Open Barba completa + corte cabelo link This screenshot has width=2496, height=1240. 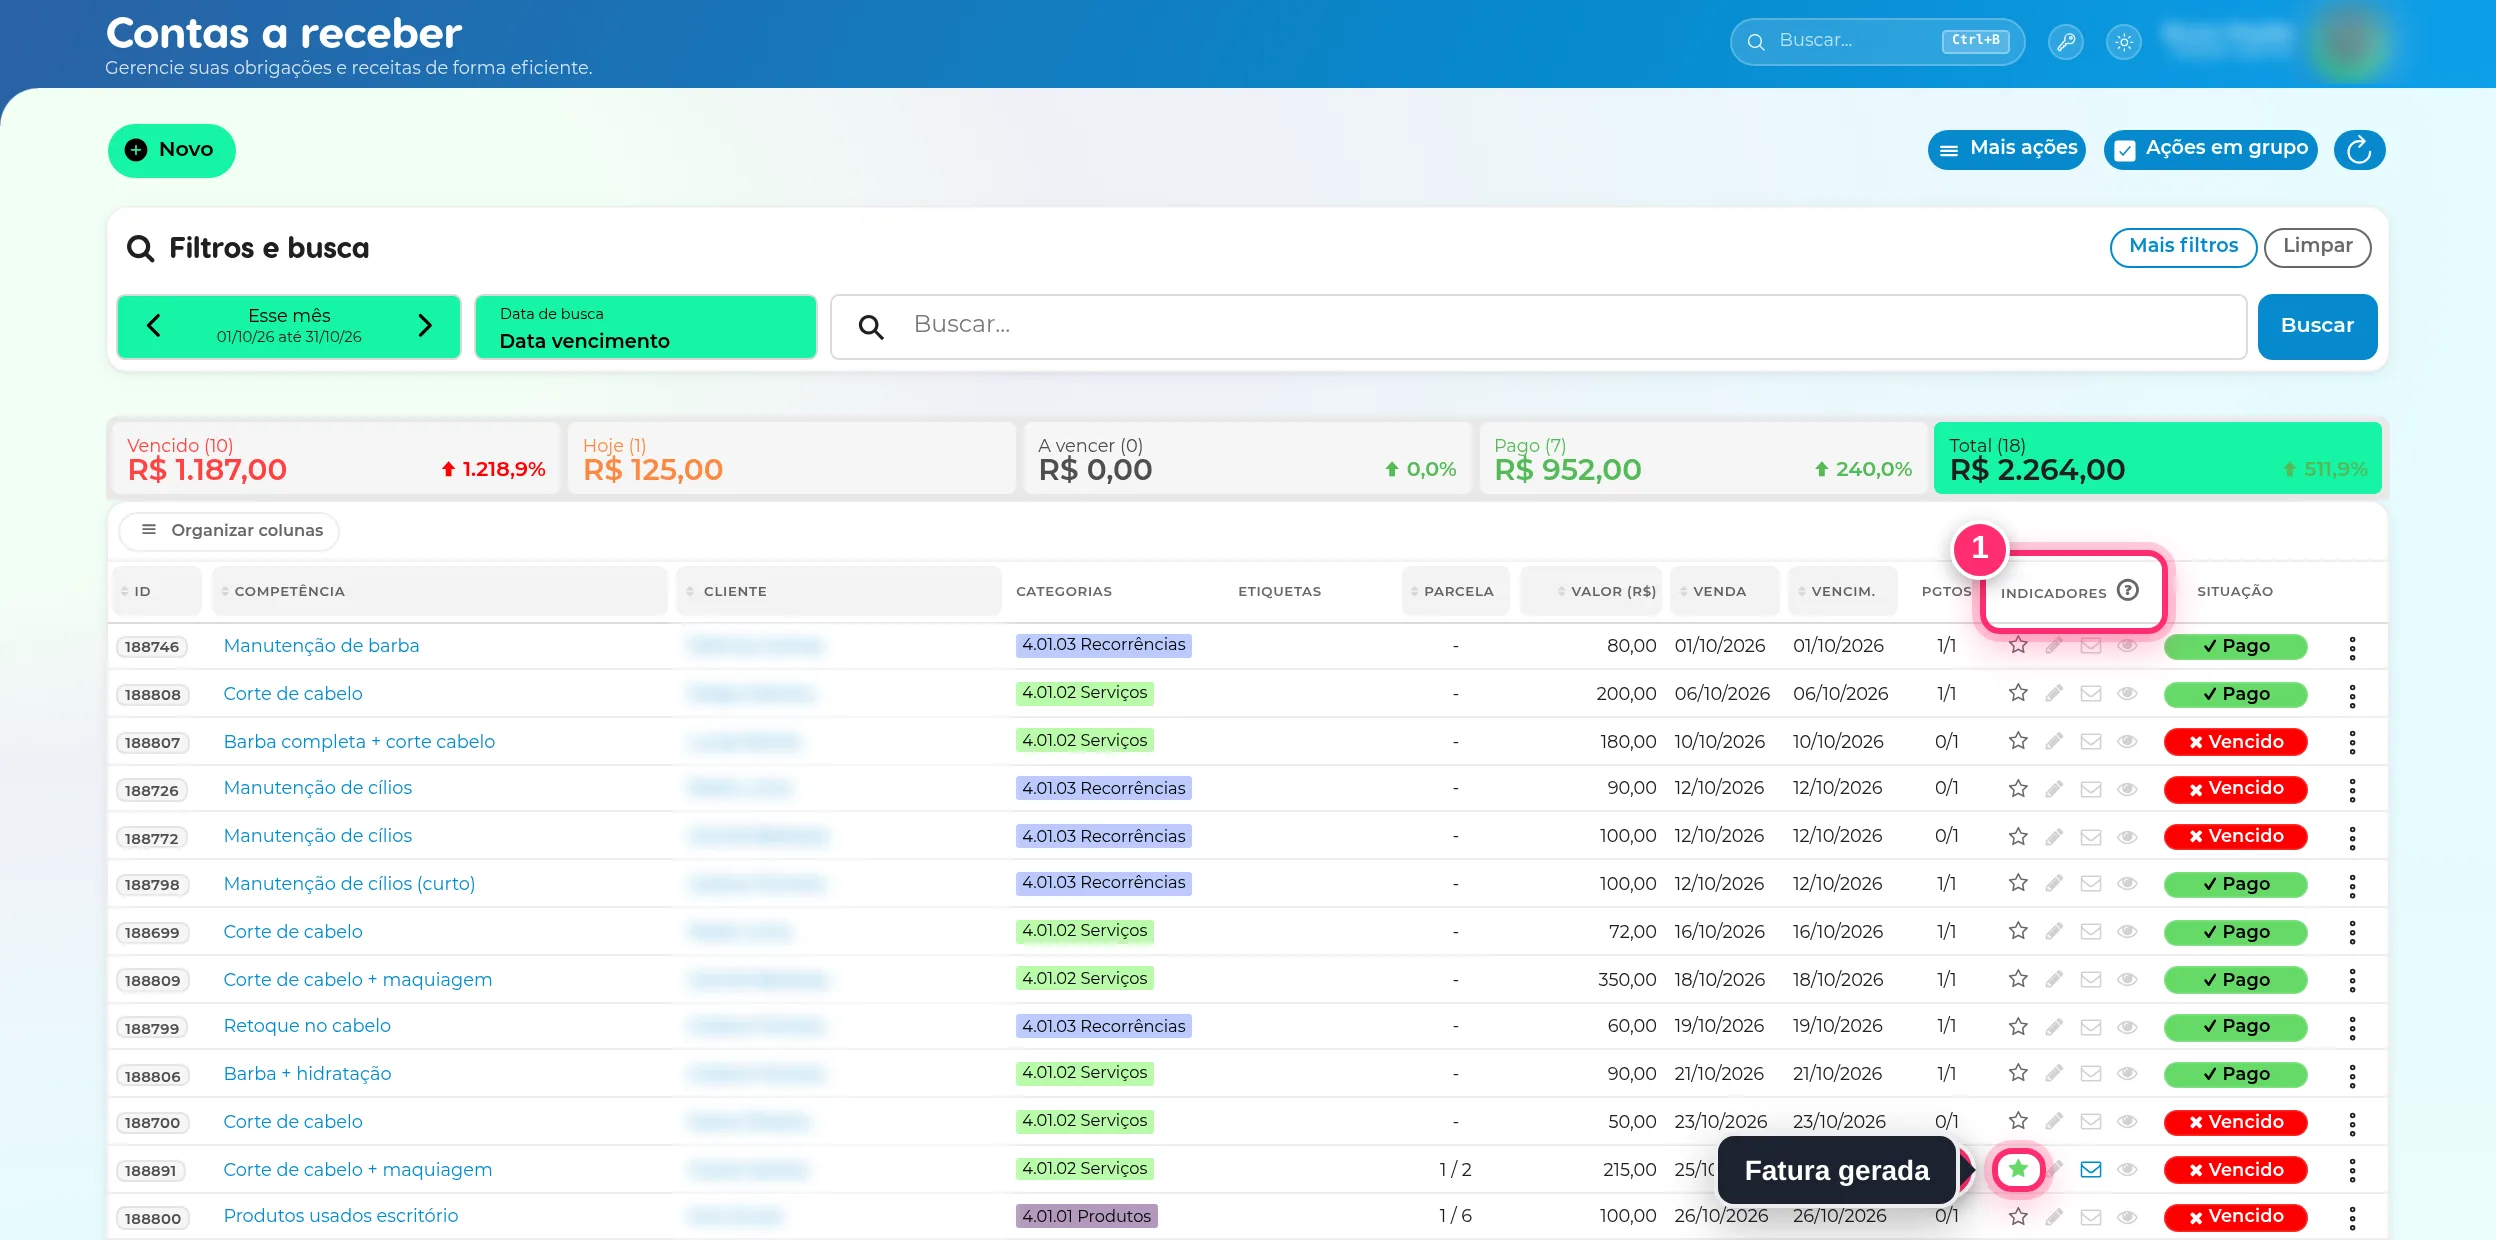[x=359, y=742]
